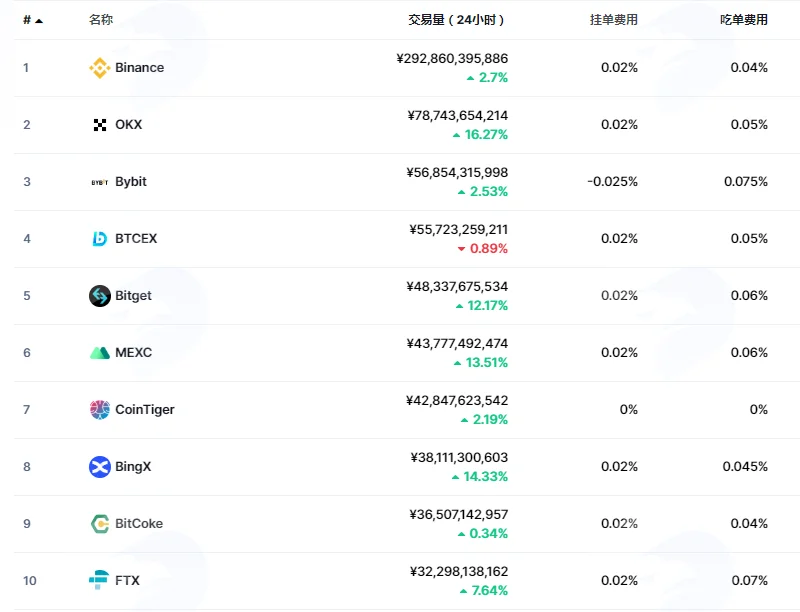Open the MEXC exchange link
The width and height of the screenshot is (800, 612).
133,353
